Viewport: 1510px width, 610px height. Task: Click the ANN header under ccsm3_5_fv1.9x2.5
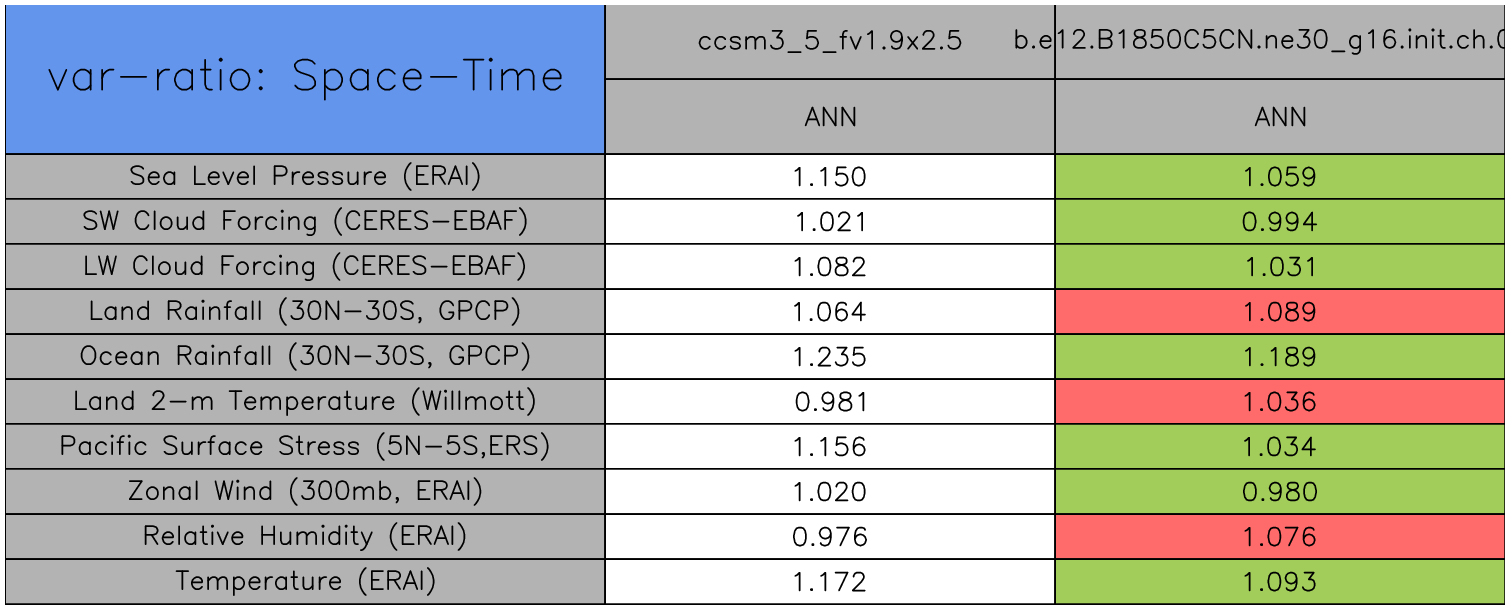pos(830,117)
